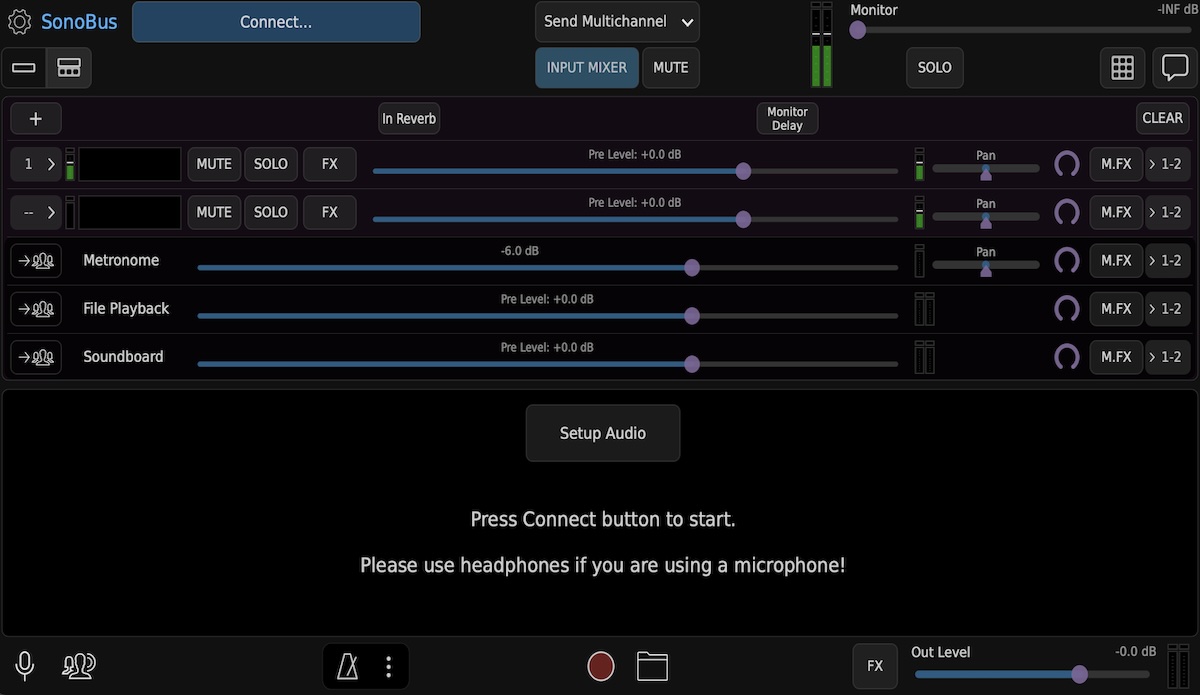Click the microphone icon at bottom left
The image size is (1200, 695).
(25, 666)
